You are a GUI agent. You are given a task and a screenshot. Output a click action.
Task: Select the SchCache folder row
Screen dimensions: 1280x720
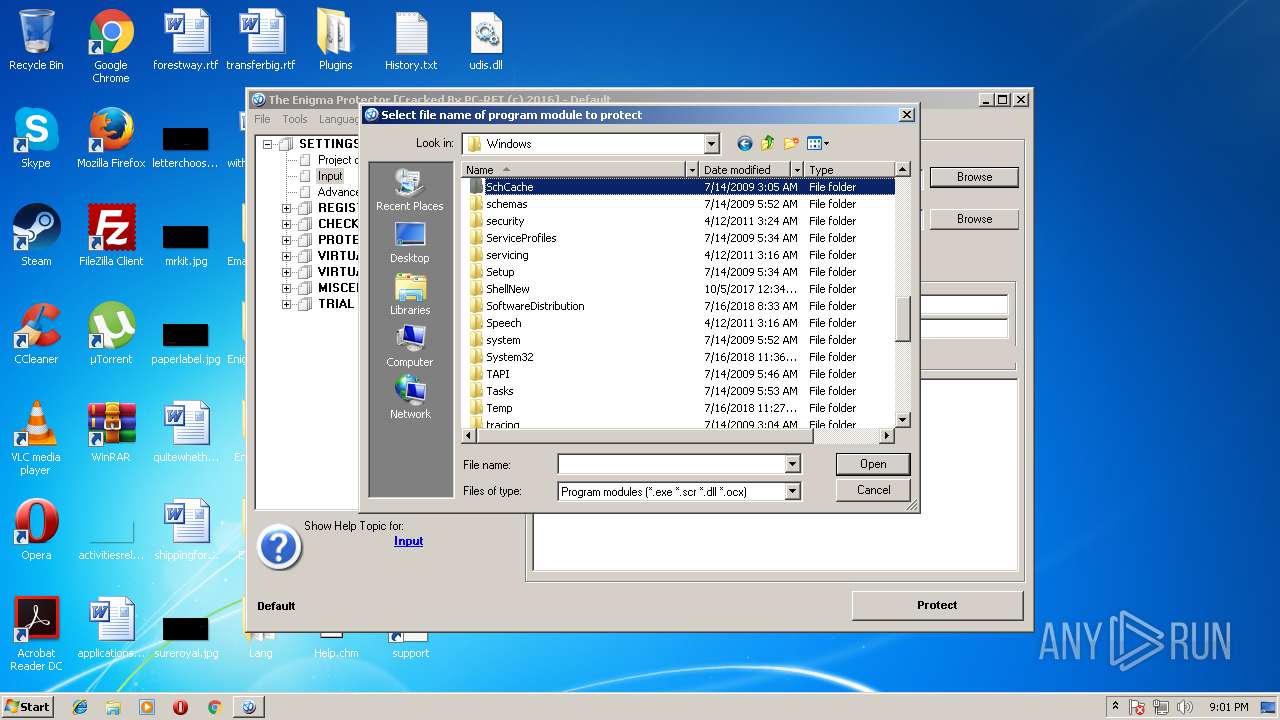click(x=678, y=187)
